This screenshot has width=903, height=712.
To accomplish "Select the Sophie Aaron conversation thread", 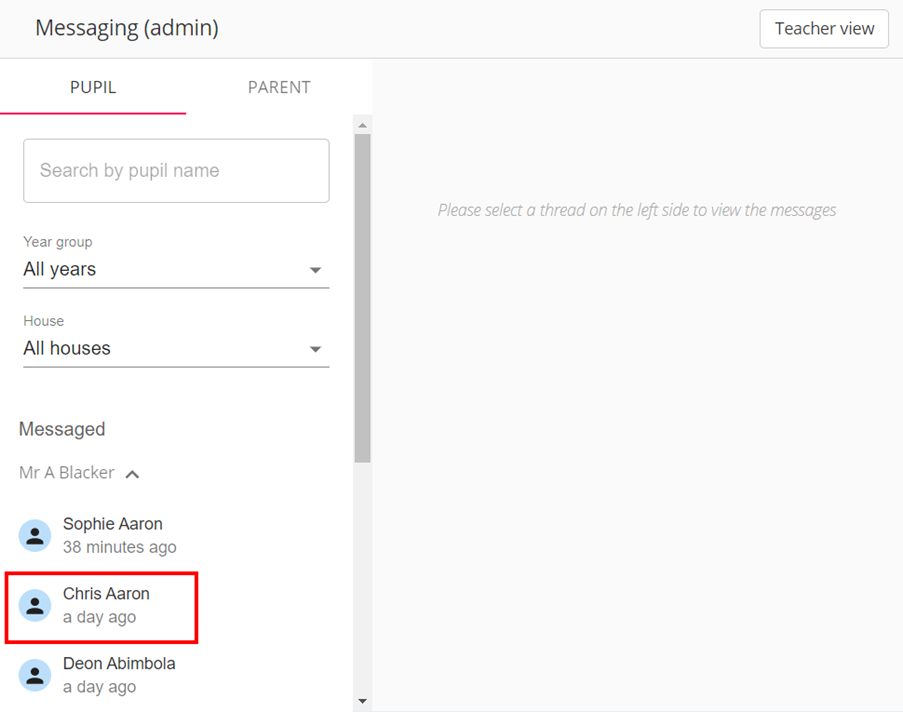I will (112, 535).
